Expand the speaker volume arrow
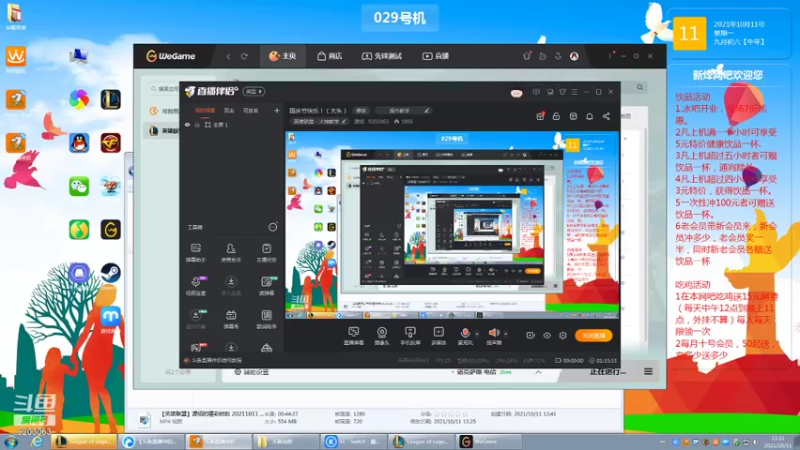Image resolution: width=800 pixels, height=450 pixels. (506, 334)
